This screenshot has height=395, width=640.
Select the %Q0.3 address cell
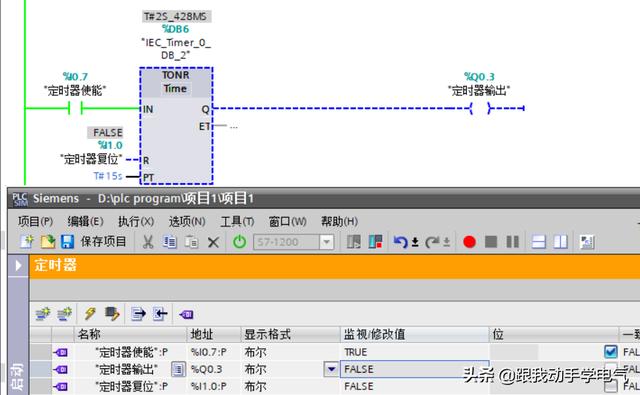(214, 369)
